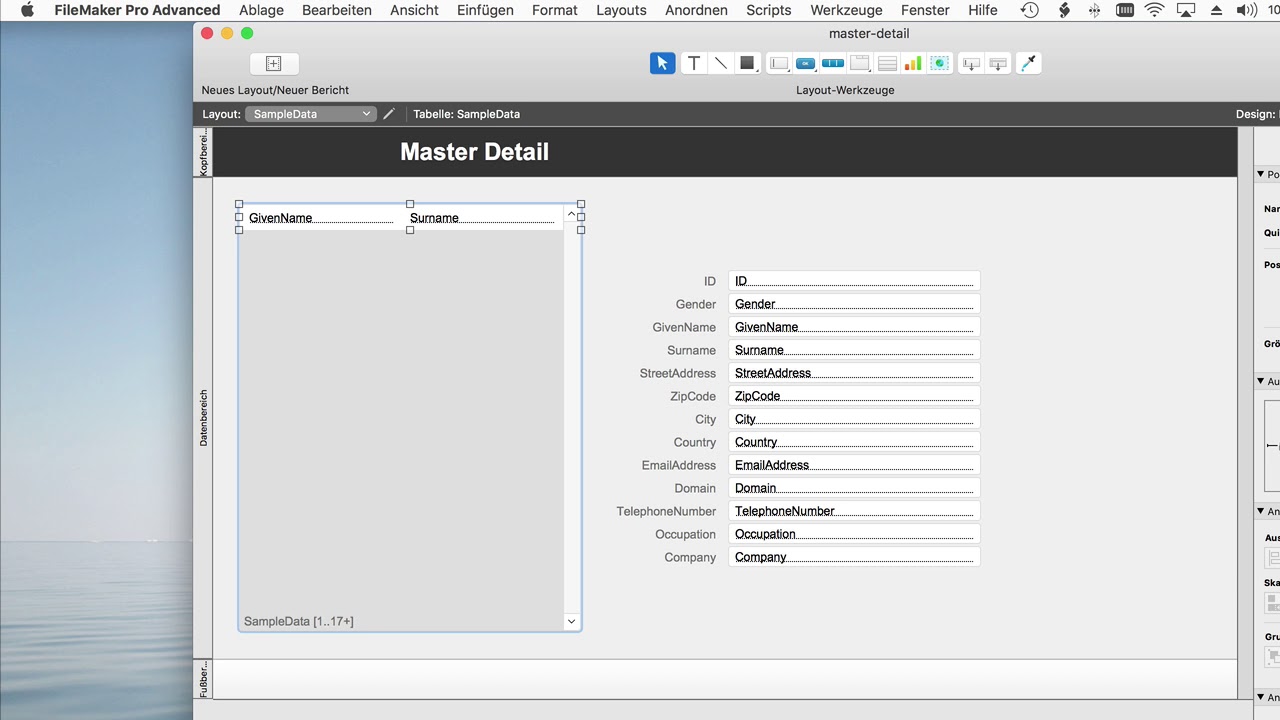Screen dimensions: 1280x720
Task: Open the Ablage menu
Action: point(261,10)
